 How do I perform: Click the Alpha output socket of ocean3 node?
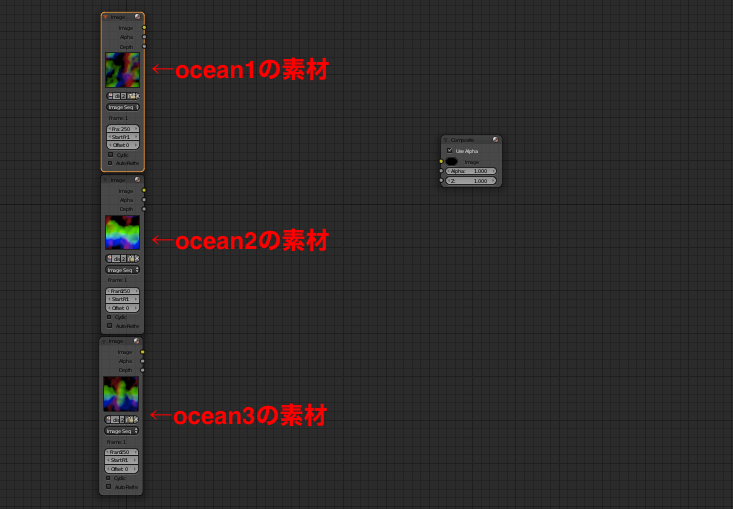click(x=142, y=361)
